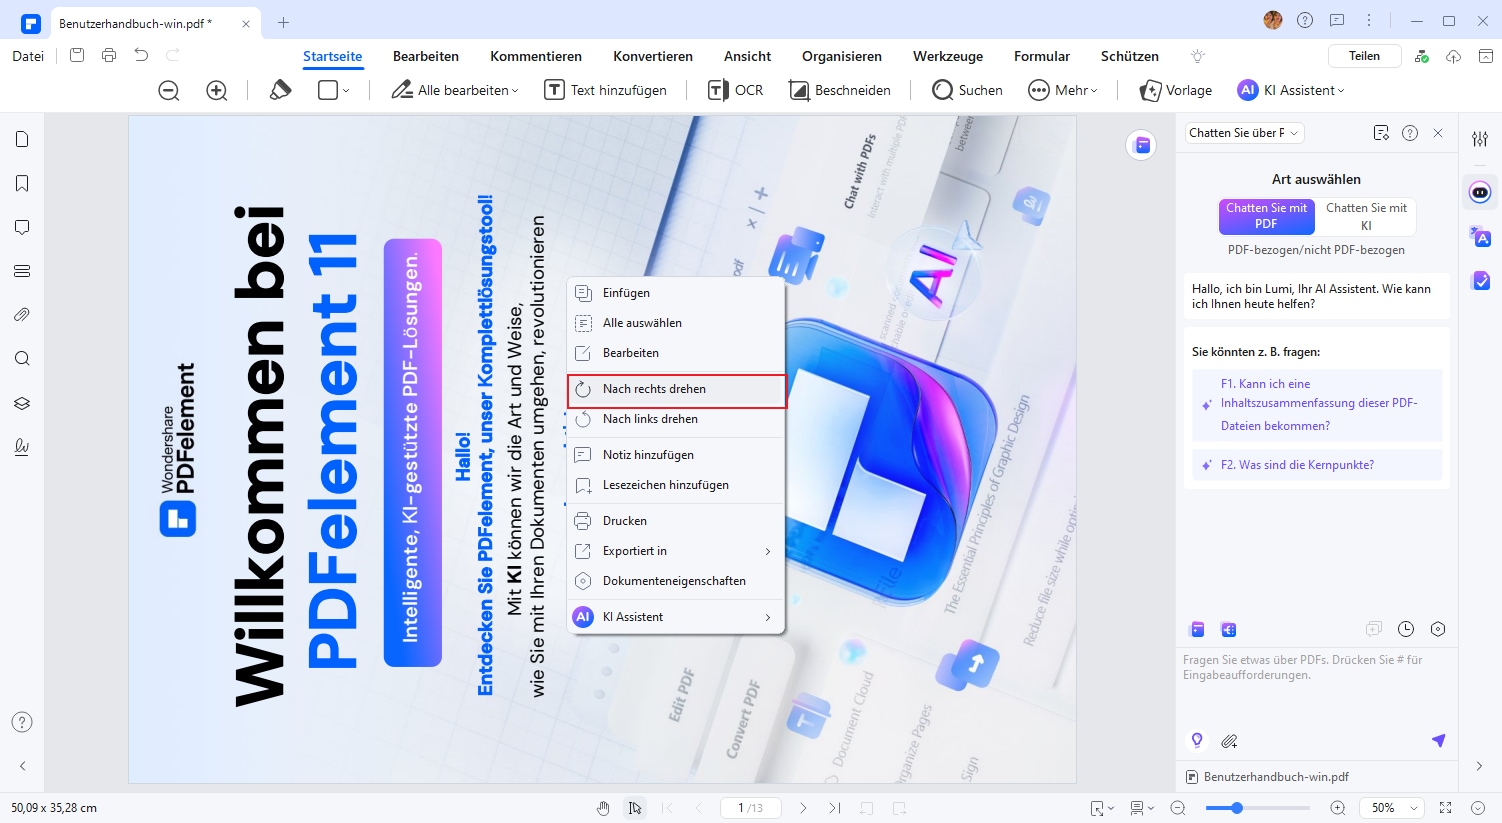The image size is (1502, 823).
Task: Select the highlighter marker tool
Action: [x=281, y=90]
